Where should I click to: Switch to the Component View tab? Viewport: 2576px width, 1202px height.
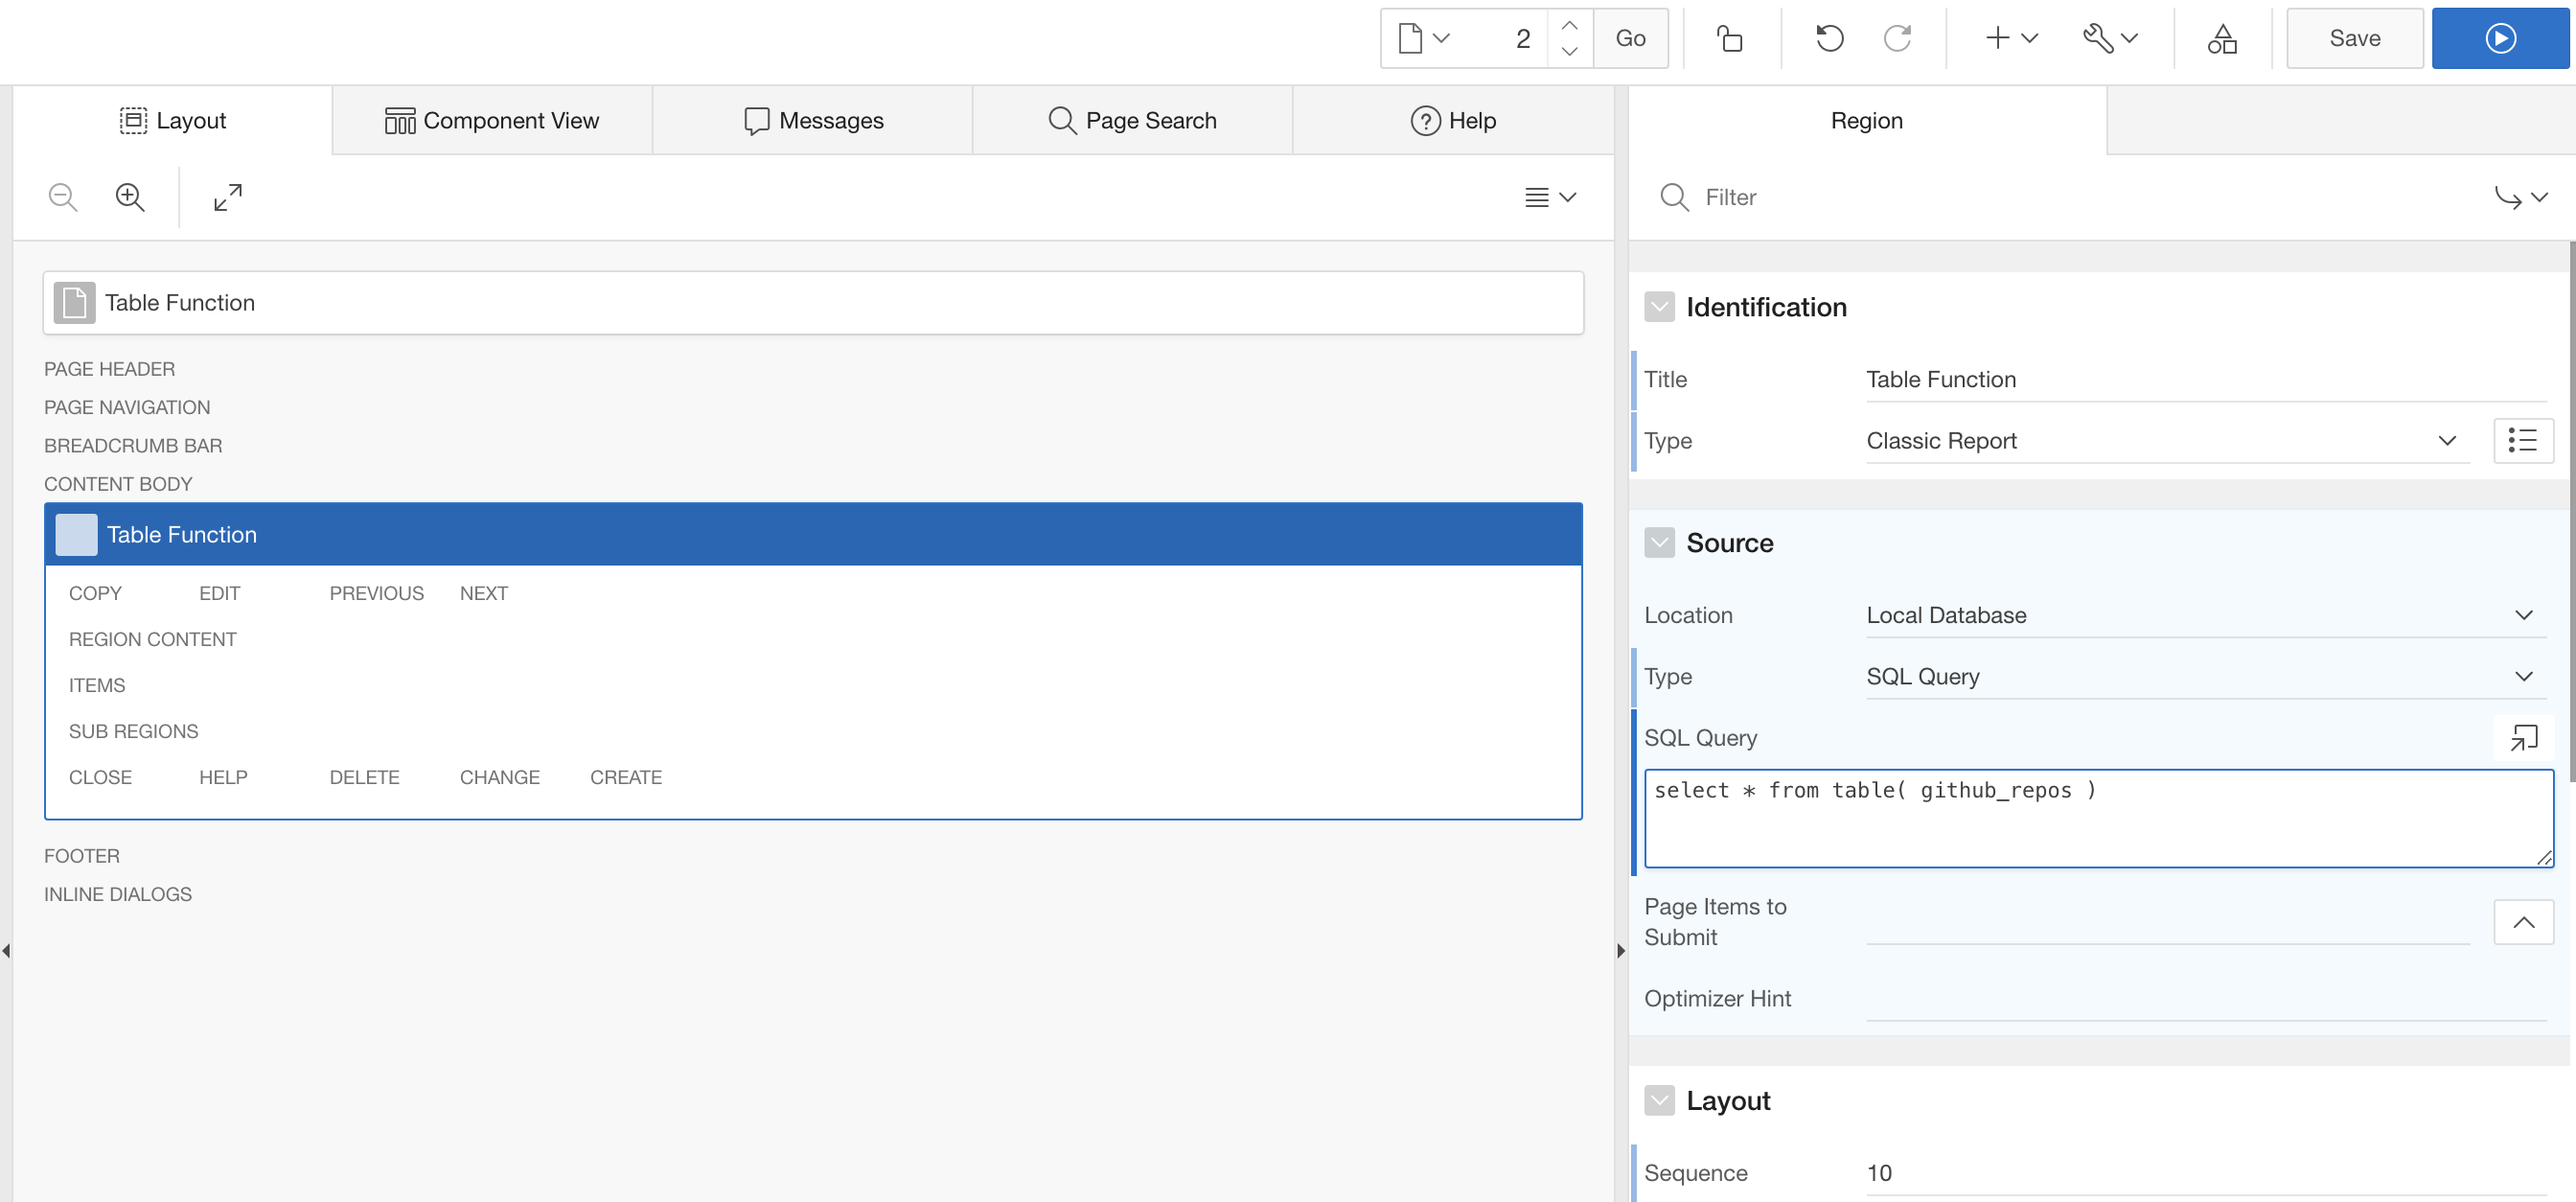tap(492, 121)
